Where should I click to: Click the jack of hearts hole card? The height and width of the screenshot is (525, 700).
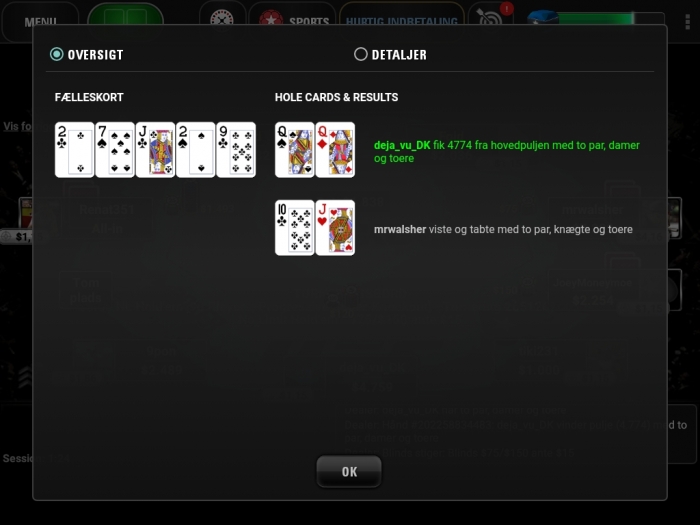pyautogui.click(x=335, y=228)
